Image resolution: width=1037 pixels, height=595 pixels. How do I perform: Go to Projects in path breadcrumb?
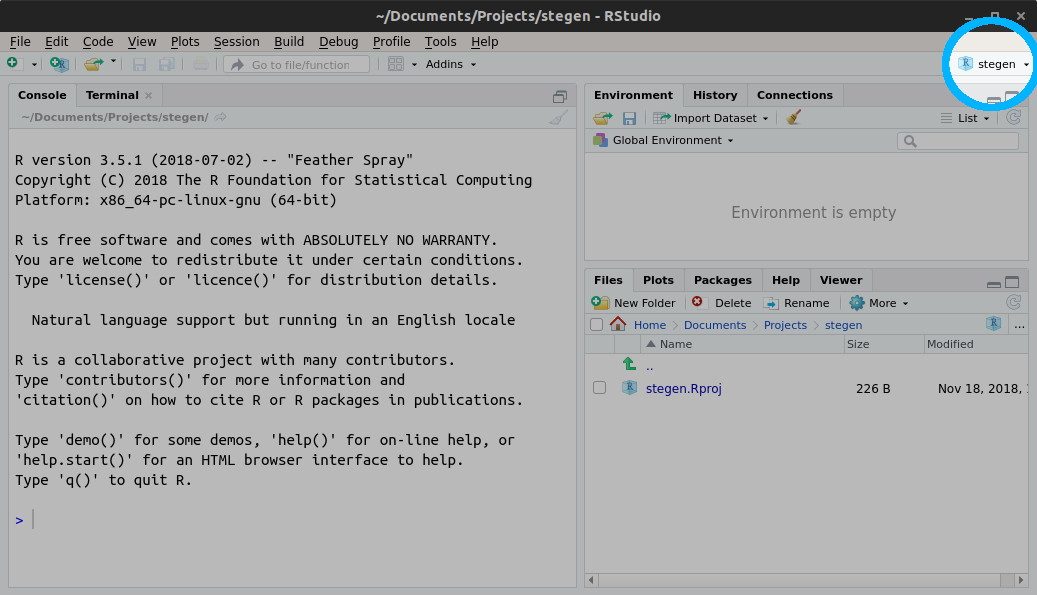pos(785,325)
